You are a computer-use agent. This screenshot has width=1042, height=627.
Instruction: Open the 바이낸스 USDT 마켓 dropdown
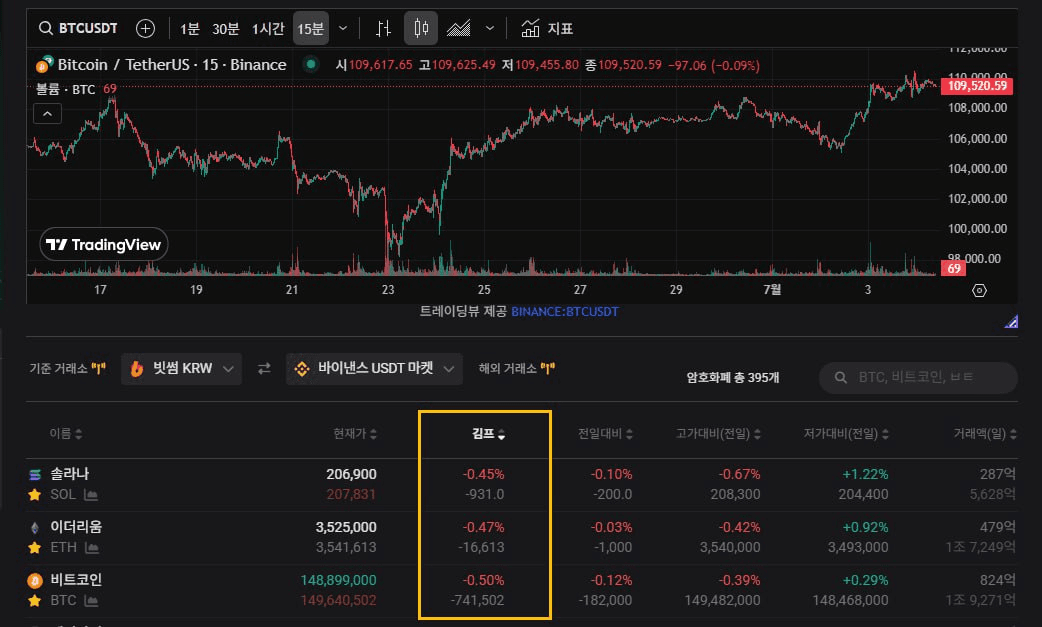click(374, 369)
